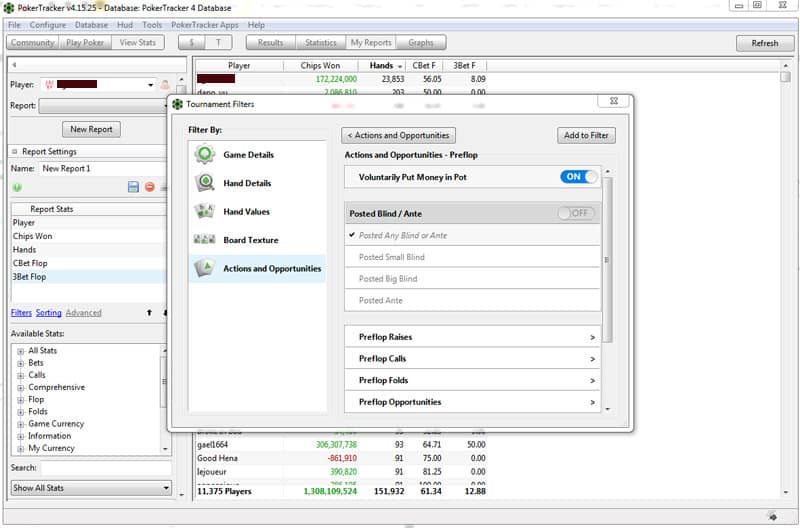Click the green help icon under Name
The height and width of the screenshot is (528, 800).
point(17,187)
